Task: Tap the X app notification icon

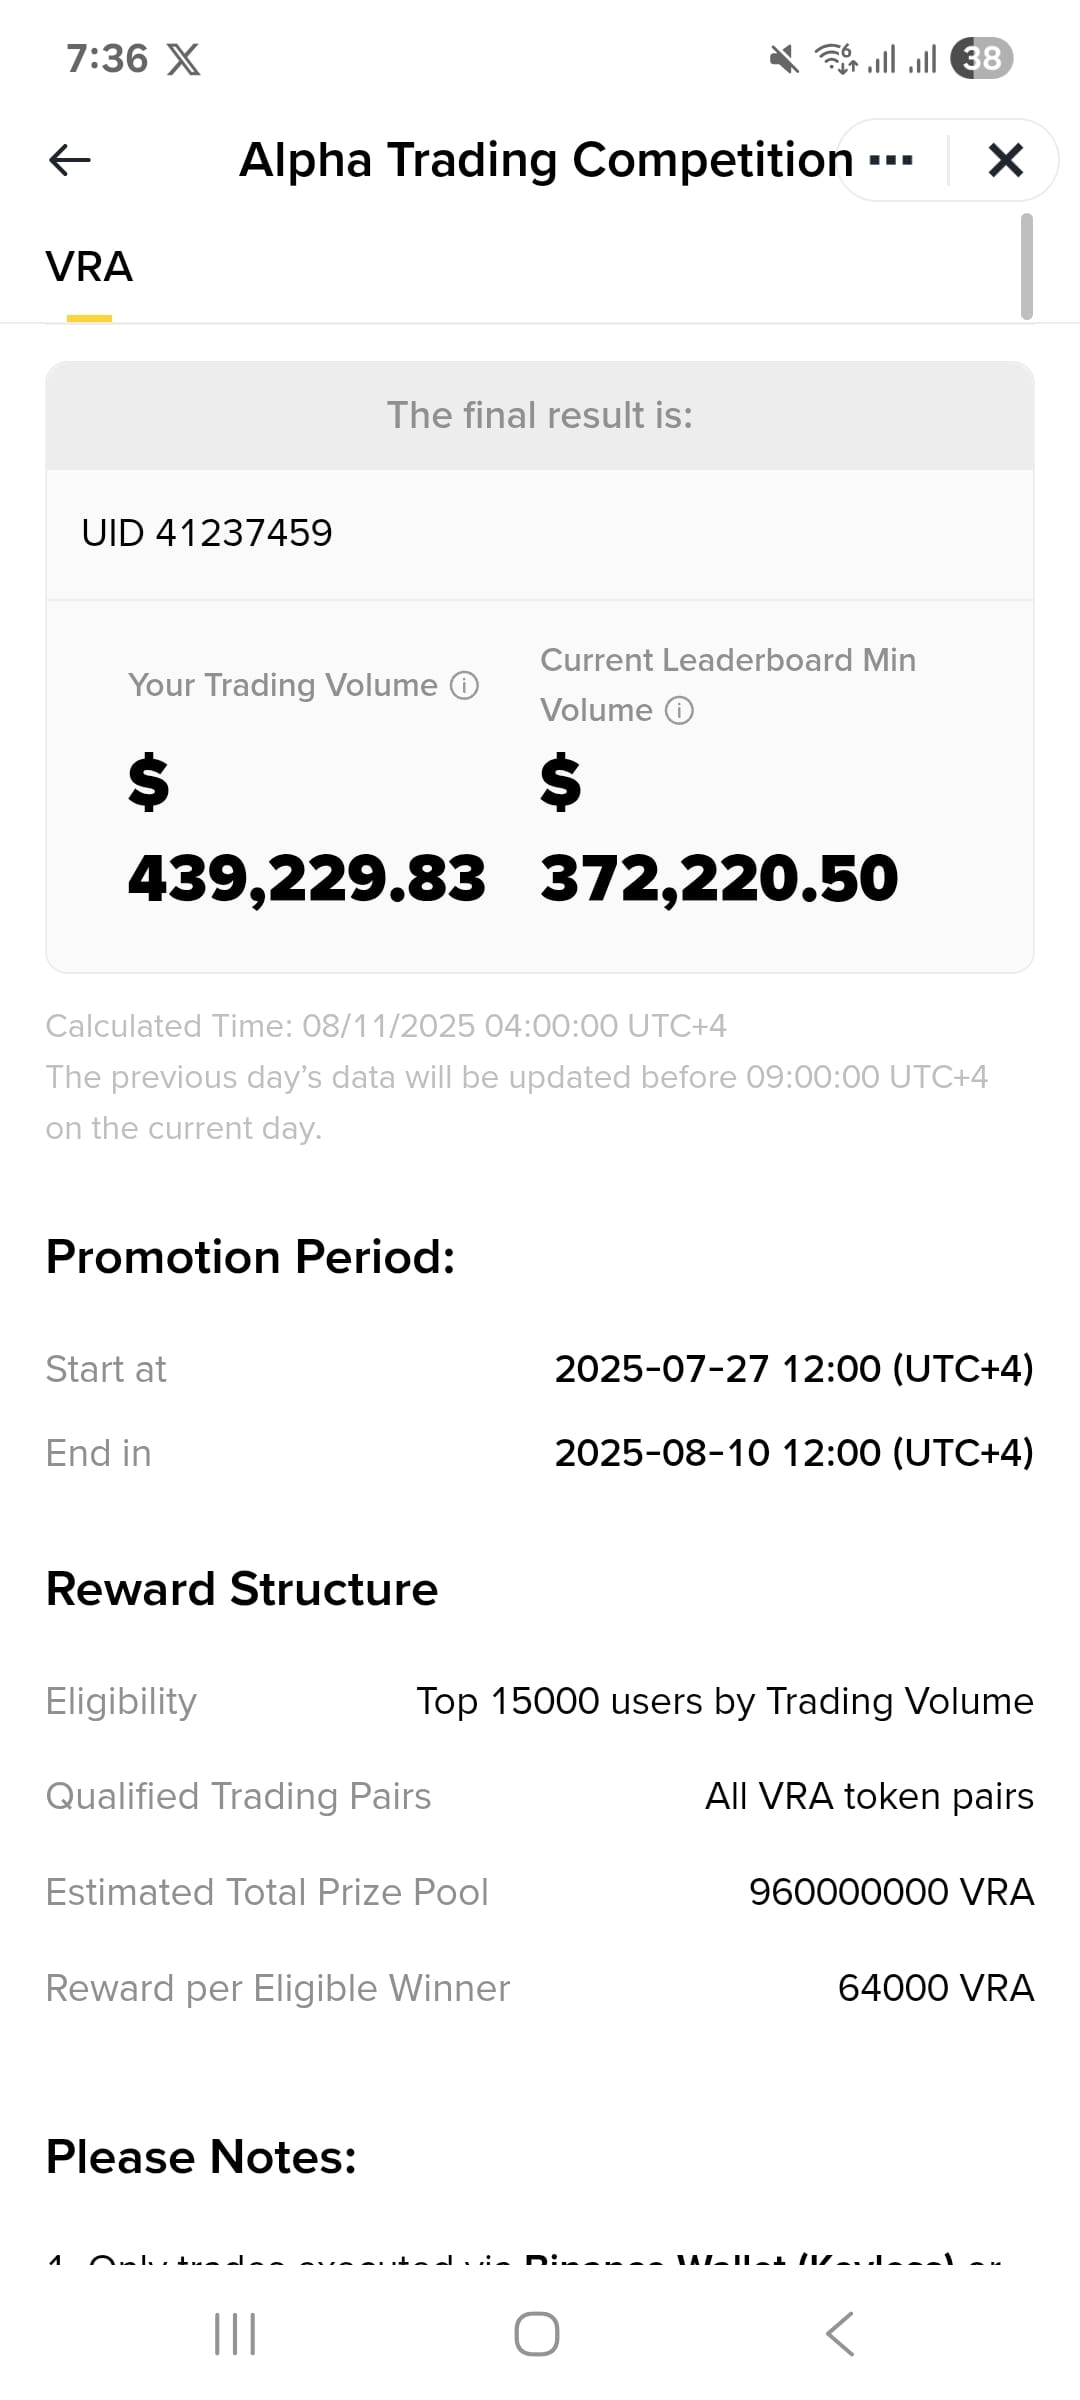Action: [183, 59]
